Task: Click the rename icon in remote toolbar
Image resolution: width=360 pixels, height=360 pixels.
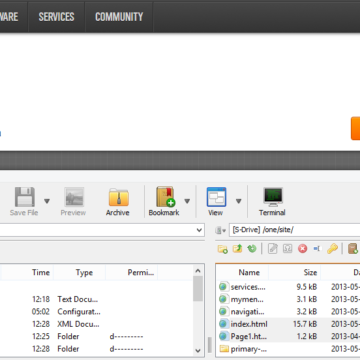Action: pyautogui.click(x=317, y=249)
